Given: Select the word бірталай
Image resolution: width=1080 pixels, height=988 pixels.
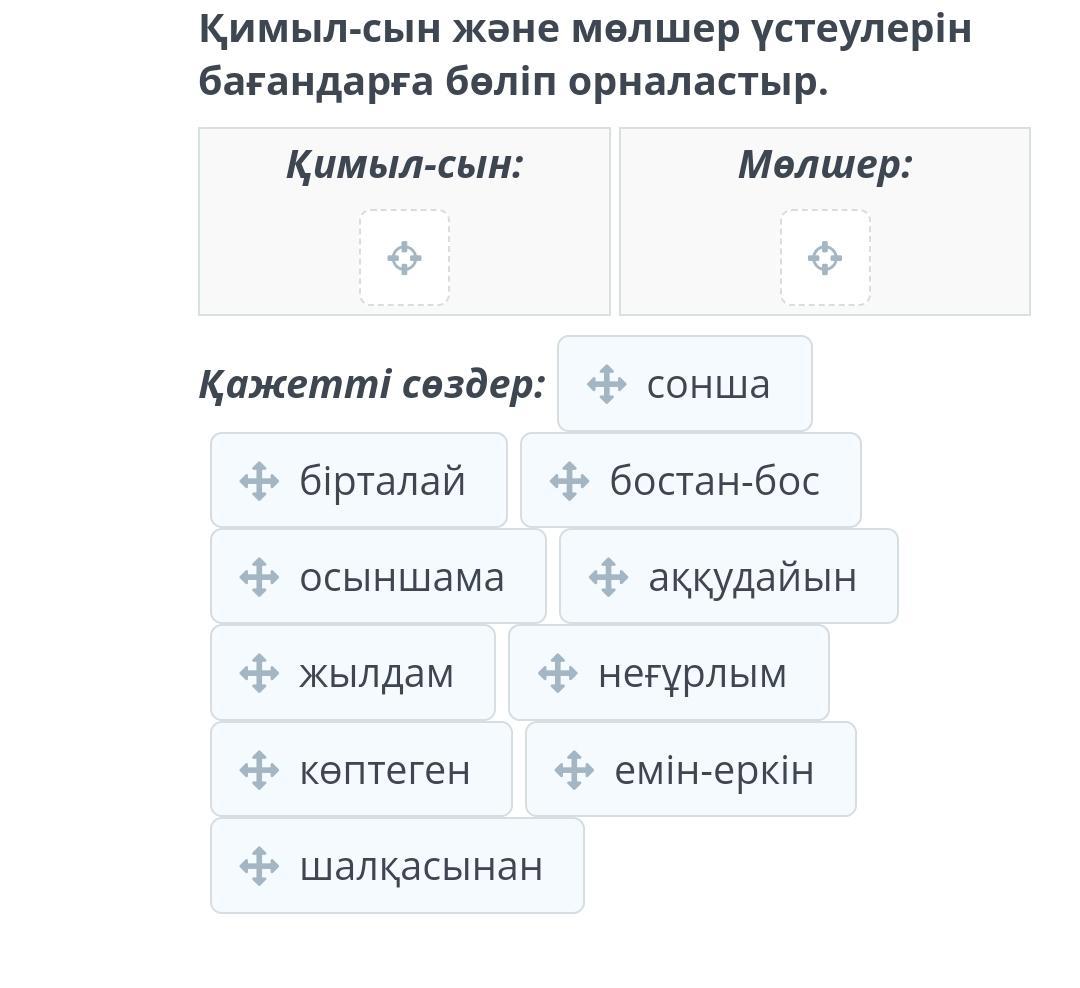Looking at the screenshot, I should click(382, 480).
